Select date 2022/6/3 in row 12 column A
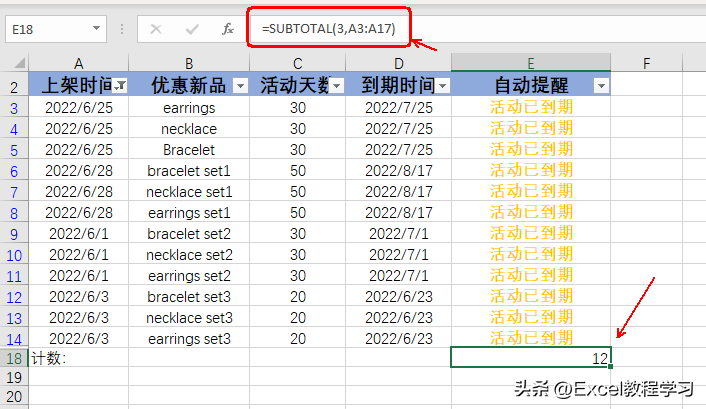This screenshot has width=706, height=409. point(79,296)
